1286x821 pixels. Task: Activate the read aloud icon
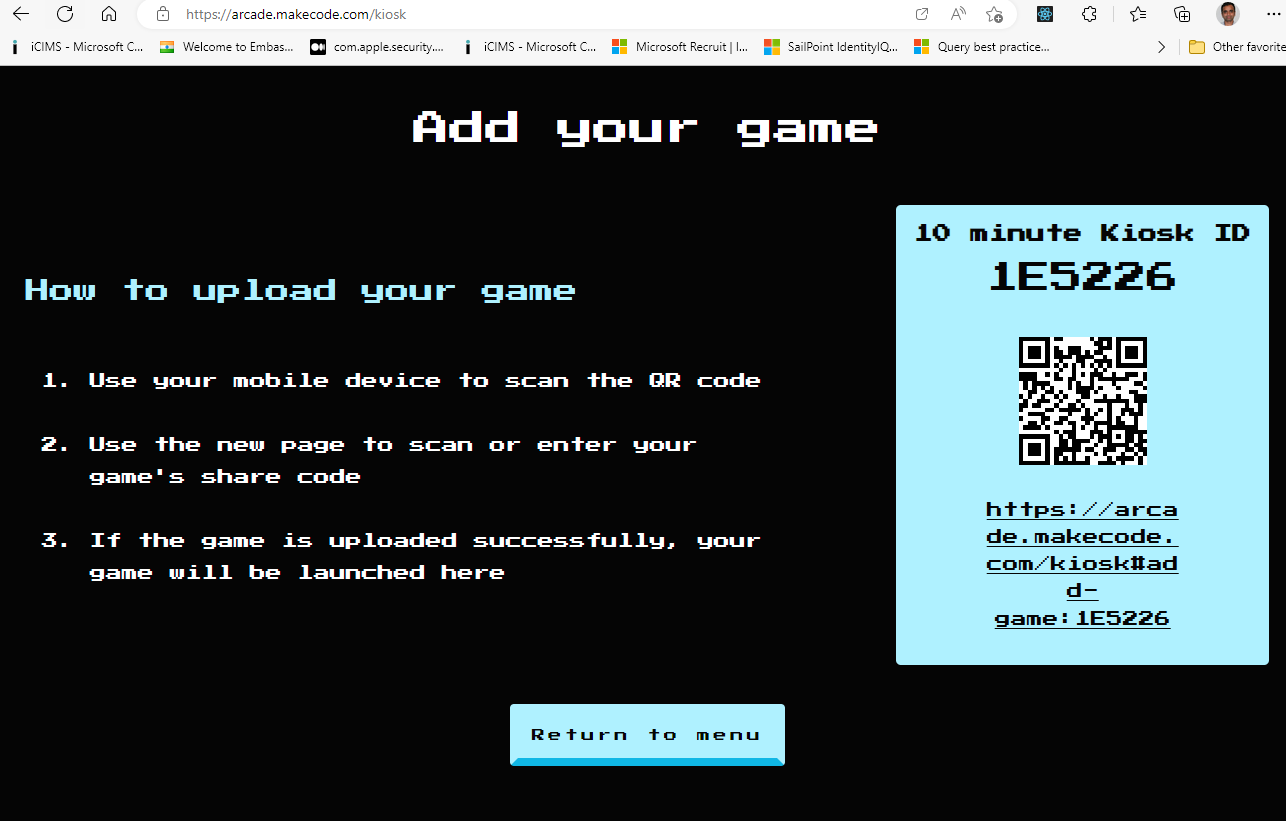coord(958,14)
